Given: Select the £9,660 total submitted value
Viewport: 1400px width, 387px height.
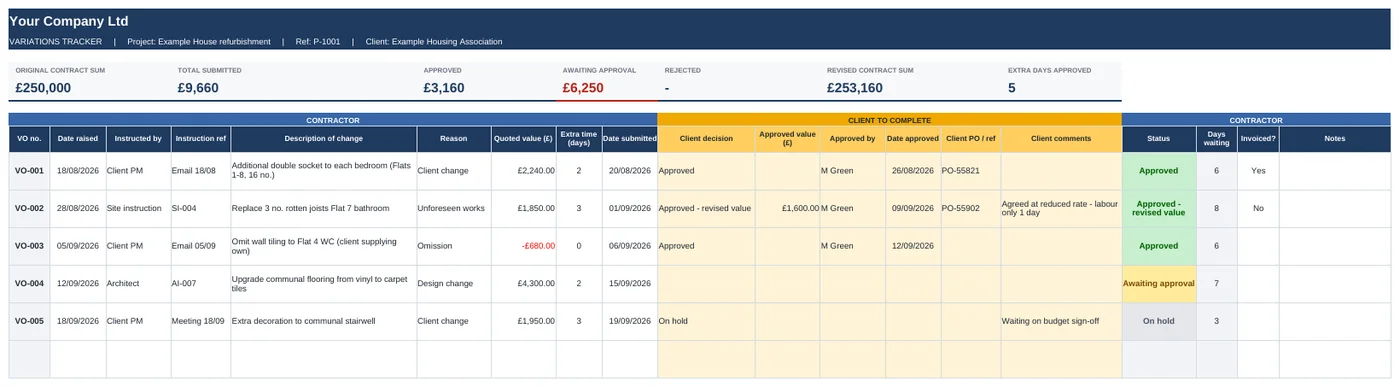Looking at the screenshot, I should point(198,88).
